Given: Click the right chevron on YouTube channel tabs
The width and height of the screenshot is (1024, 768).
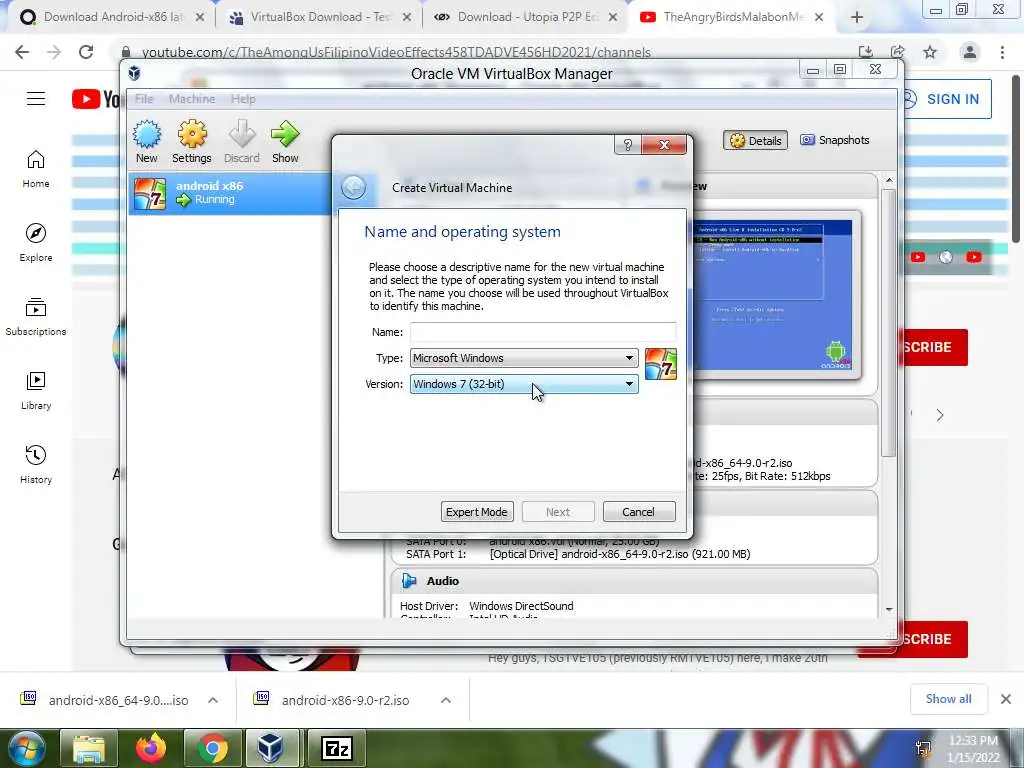Looking at the screenshot, I should 940,415.
